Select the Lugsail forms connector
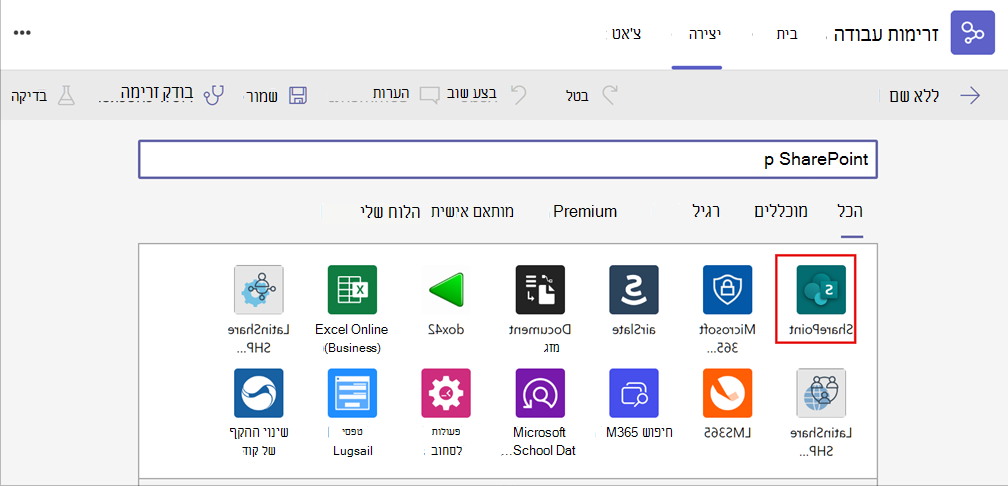The width and height of the screenshot is (1008, 486). [x=352, y=393]
